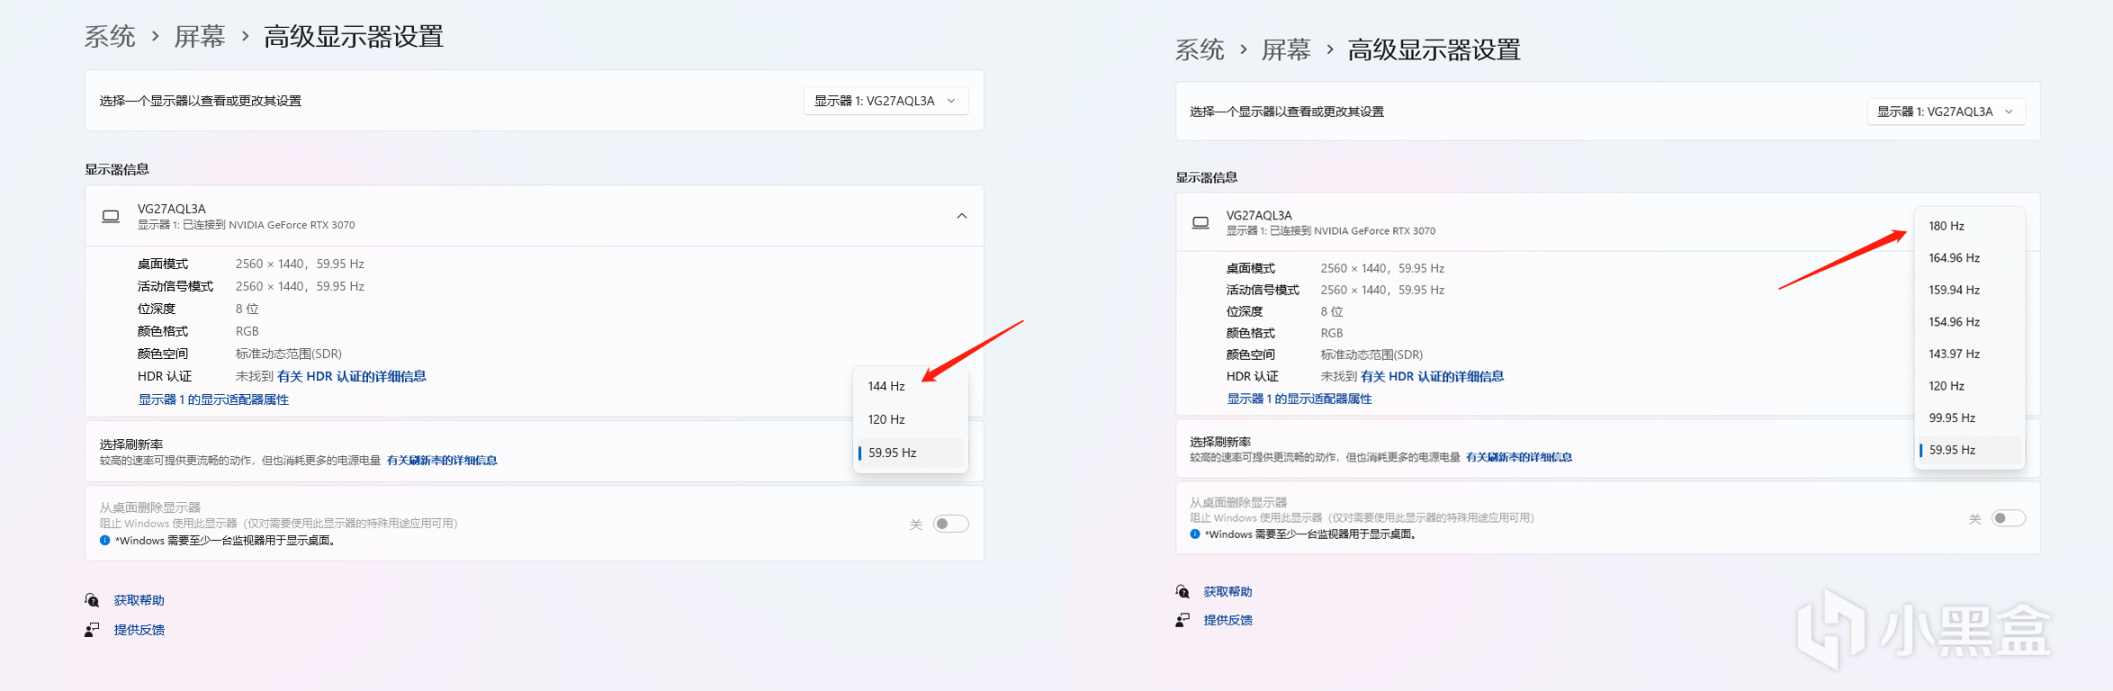Go to 系统 breadcrumb in right panel
This screenshot has height=691, width=2113.
click(1200, 50)
